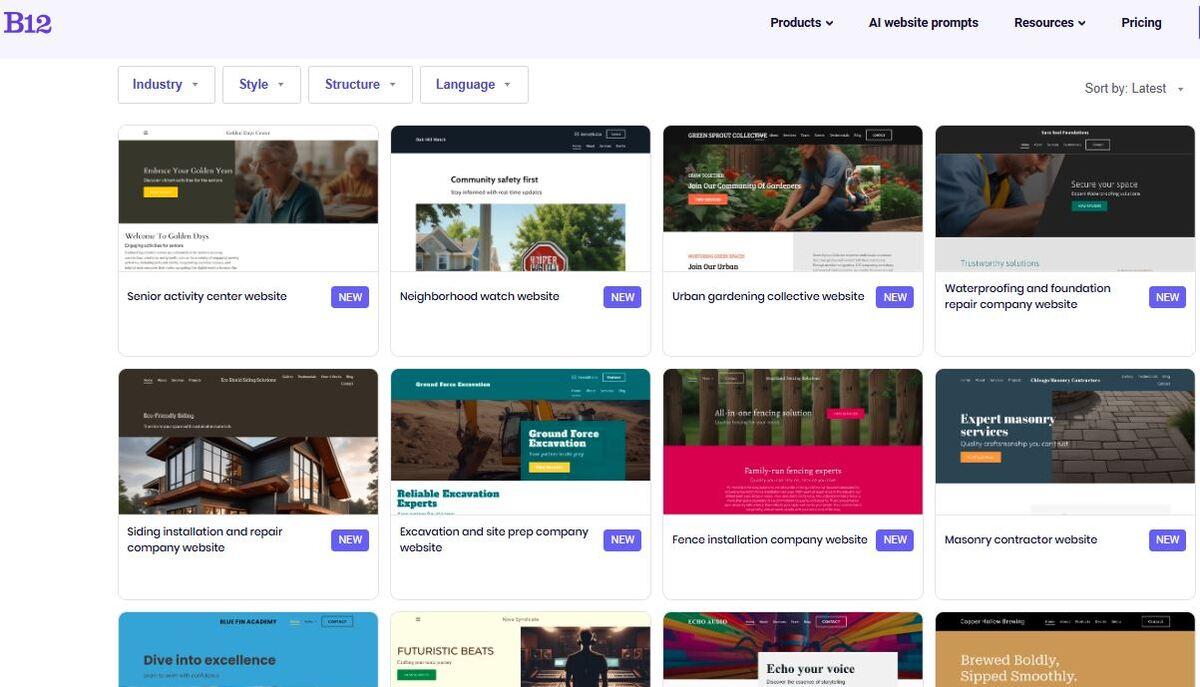Expand the Industry filter dropdown

(x=166, y=85)
